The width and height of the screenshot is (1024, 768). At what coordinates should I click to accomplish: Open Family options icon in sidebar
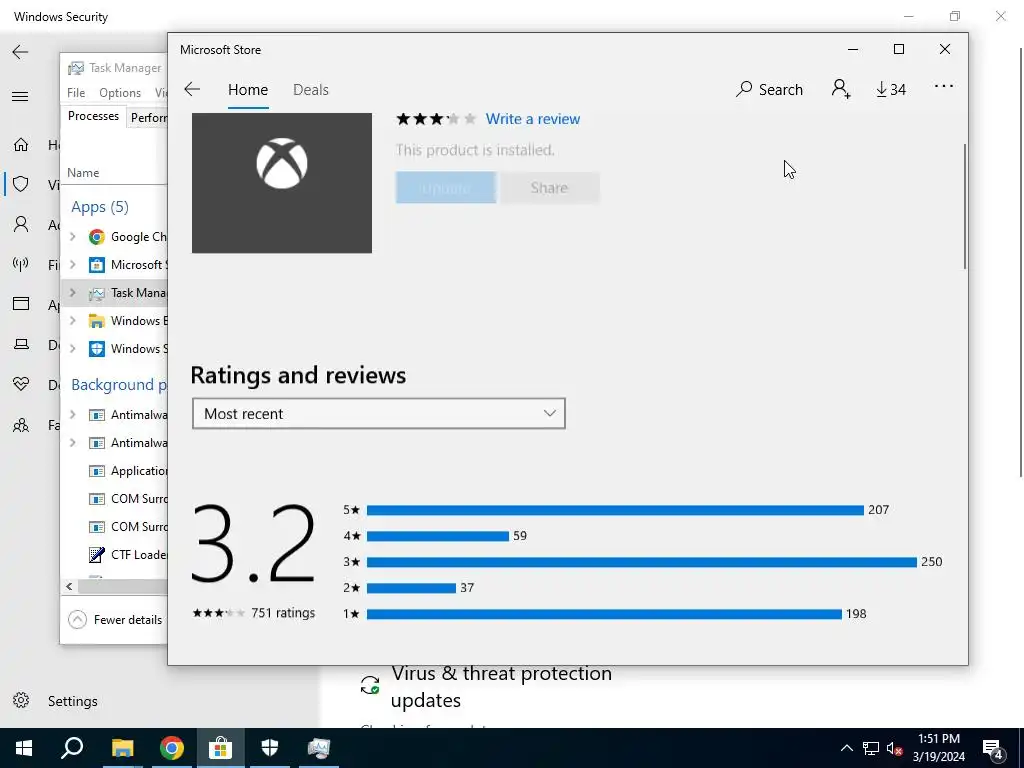[21, 425]
